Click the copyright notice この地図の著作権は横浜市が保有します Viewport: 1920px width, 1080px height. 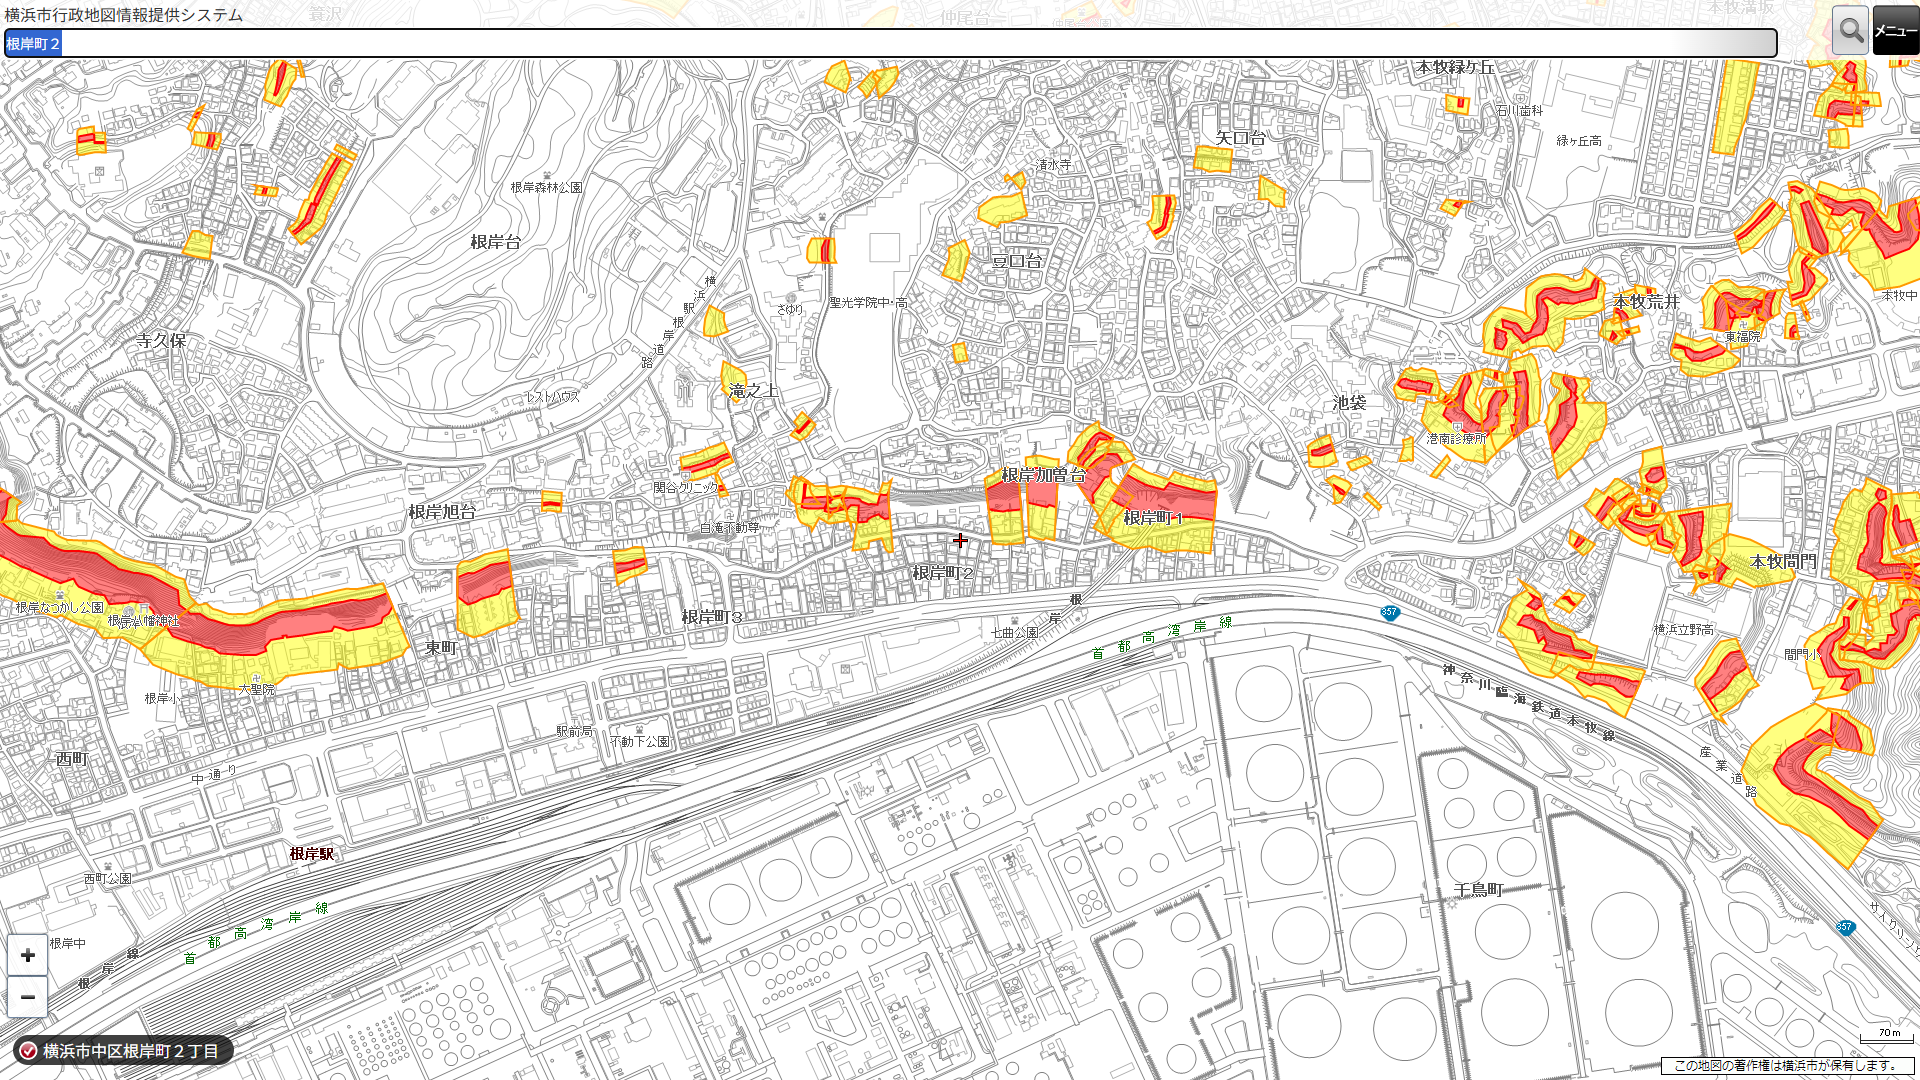tap(1785, 1065)
